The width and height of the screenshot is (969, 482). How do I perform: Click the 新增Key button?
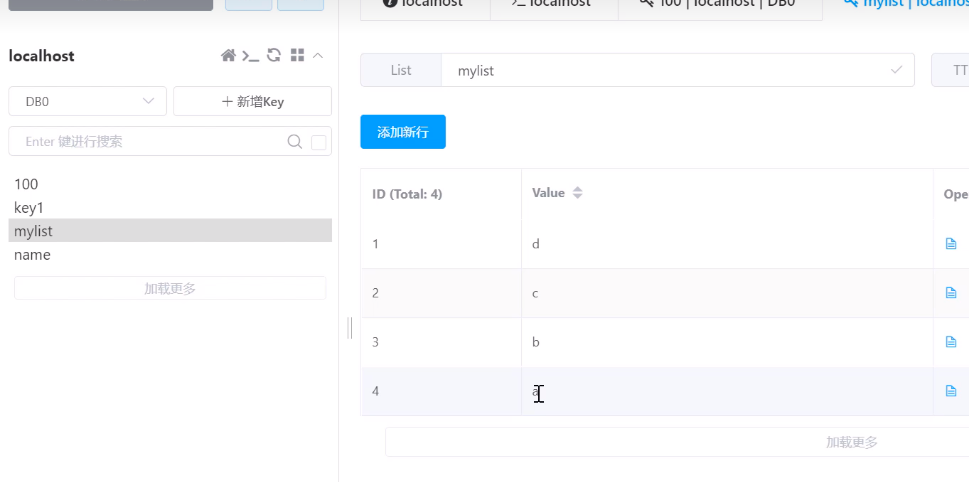tap(252, 101)
